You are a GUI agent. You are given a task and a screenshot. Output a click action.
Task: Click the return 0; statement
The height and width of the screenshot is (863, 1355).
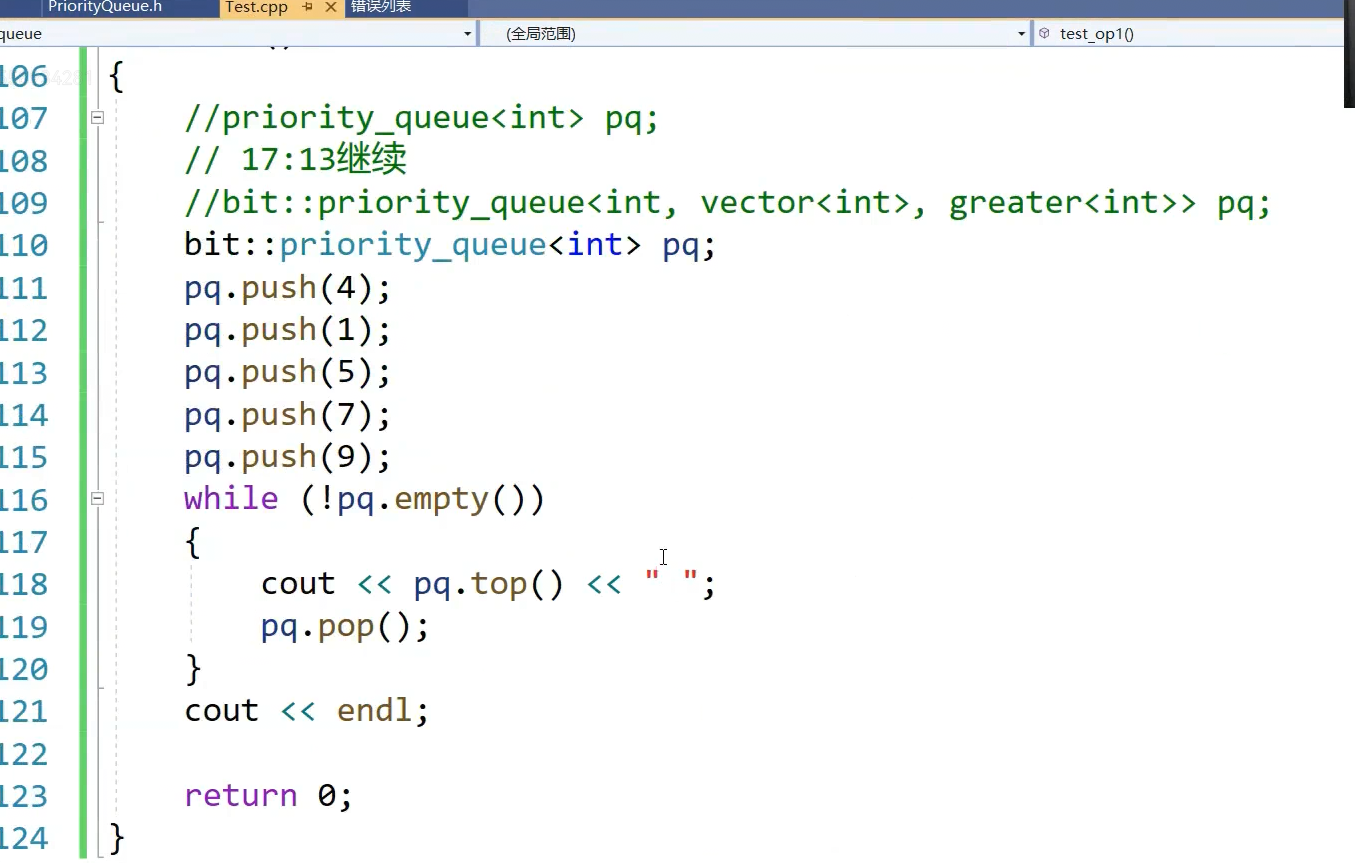coord(268,796)
